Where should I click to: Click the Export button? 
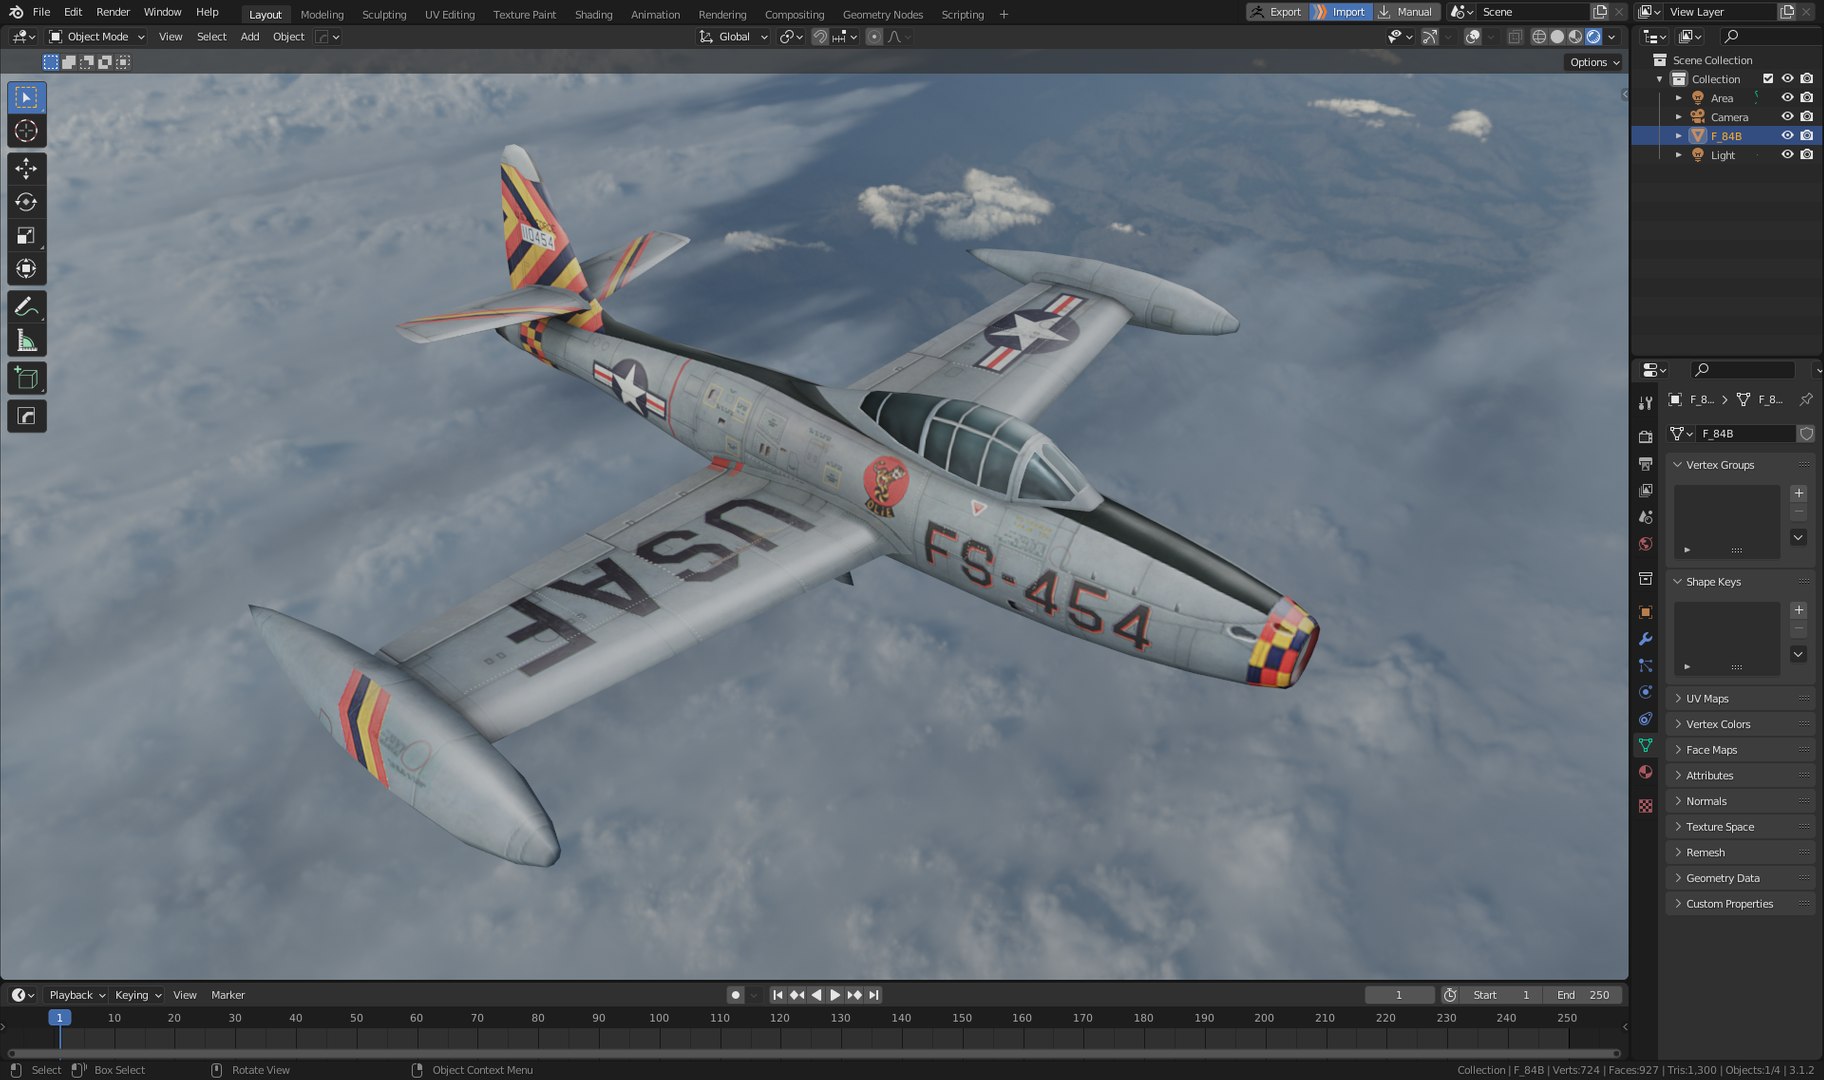1277,12
